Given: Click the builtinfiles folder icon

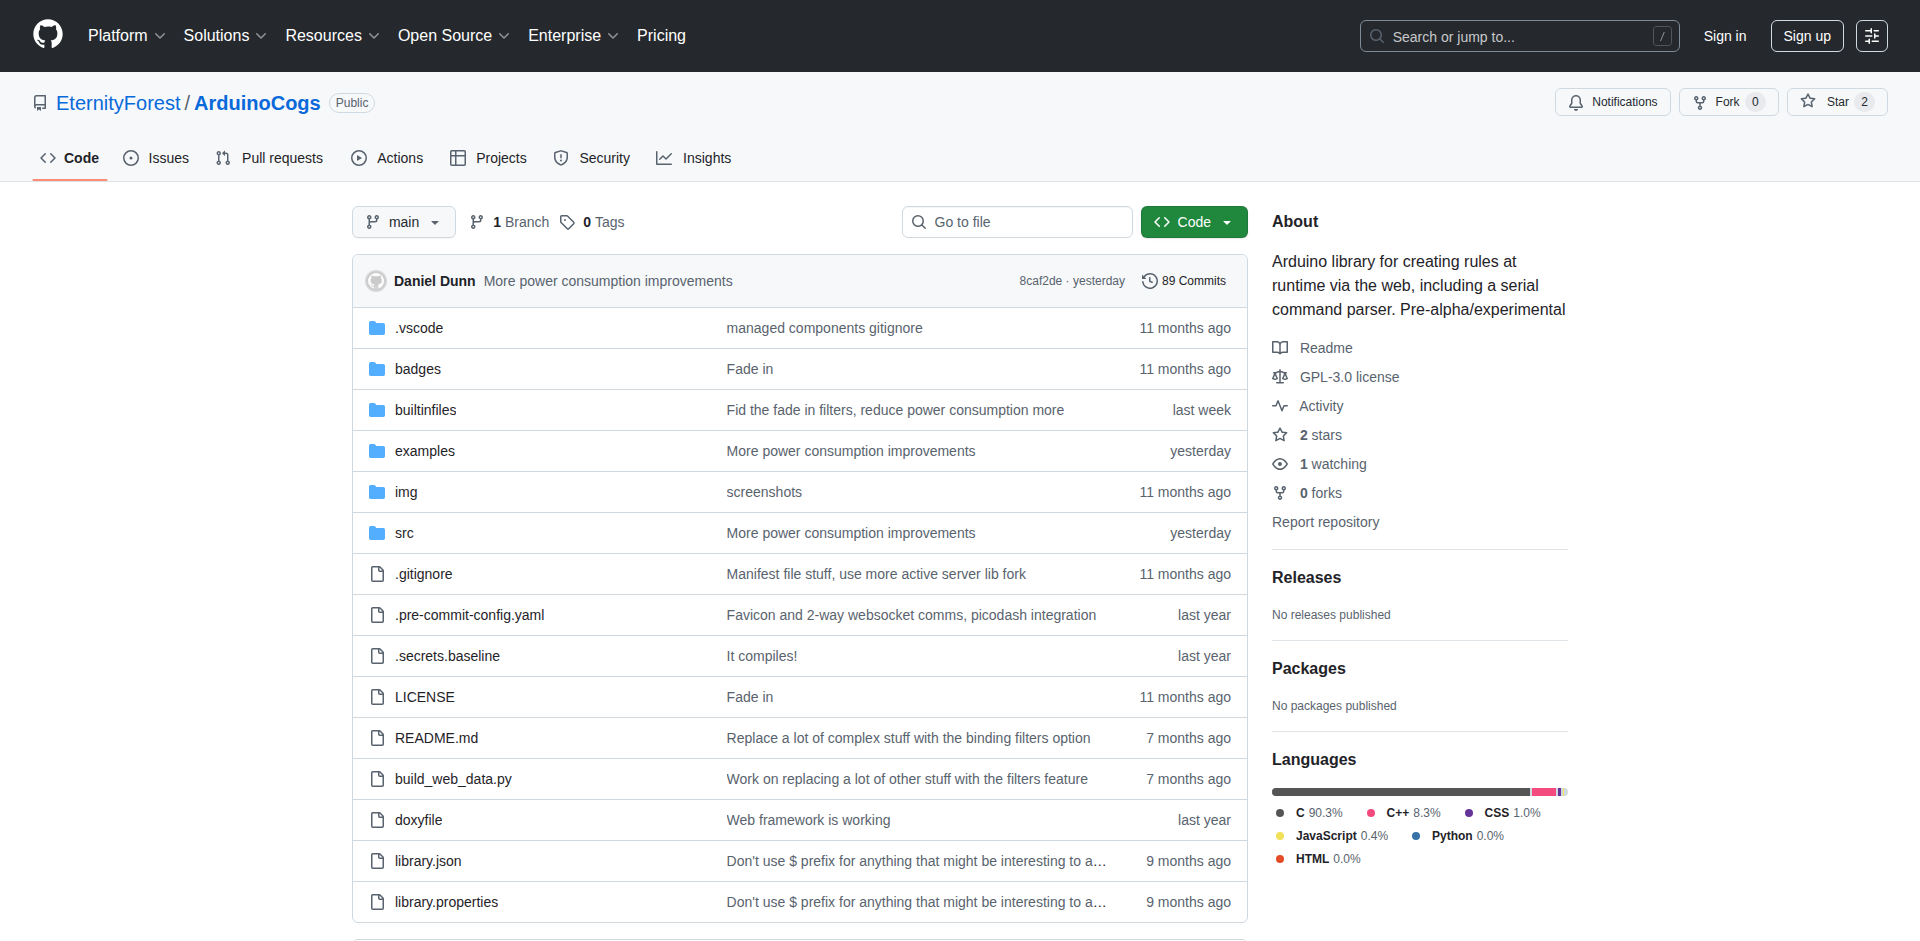Looking at the screenshot, I should [377, 410].
